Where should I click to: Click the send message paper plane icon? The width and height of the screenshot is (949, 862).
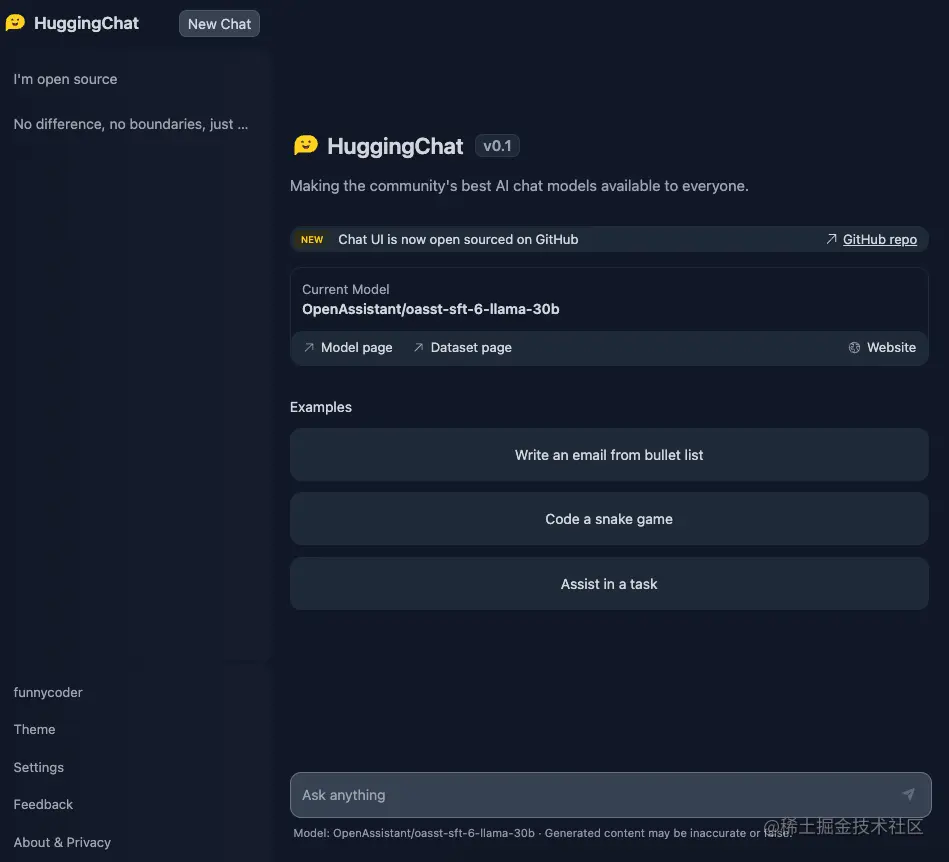point(908,794)
